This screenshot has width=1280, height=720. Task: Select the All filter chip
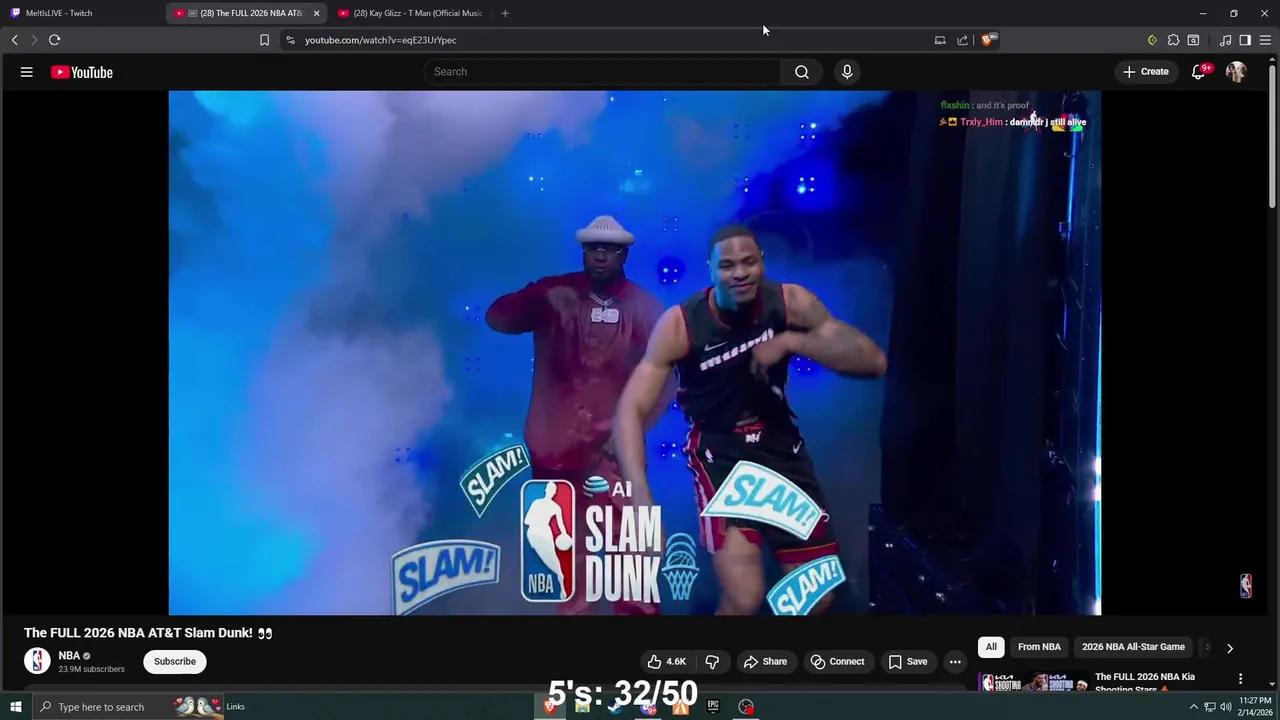coord(991,647)
